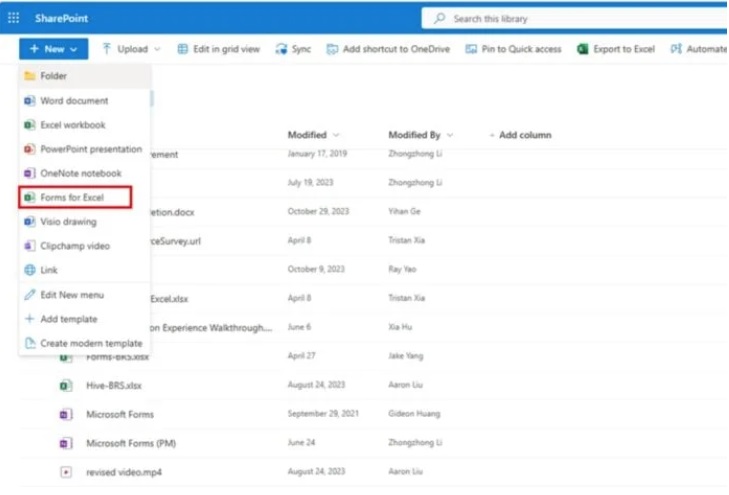Open the Microsoft Forms item

pos(120,414)
